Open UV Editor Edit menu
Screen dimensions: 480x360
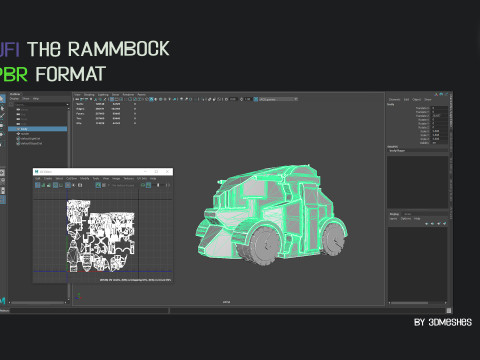tap(38, 179)
